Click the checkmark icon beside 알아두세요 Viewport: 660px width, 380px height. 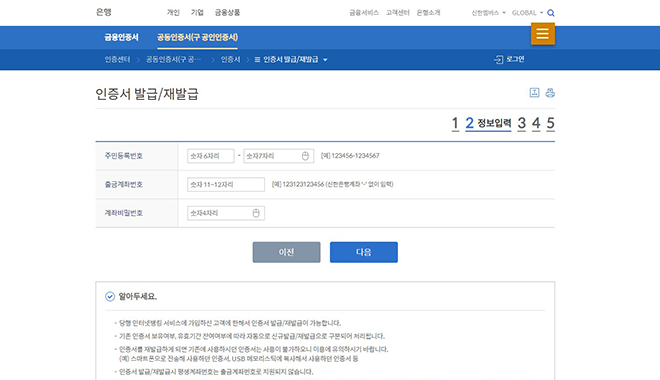point(110,297)
